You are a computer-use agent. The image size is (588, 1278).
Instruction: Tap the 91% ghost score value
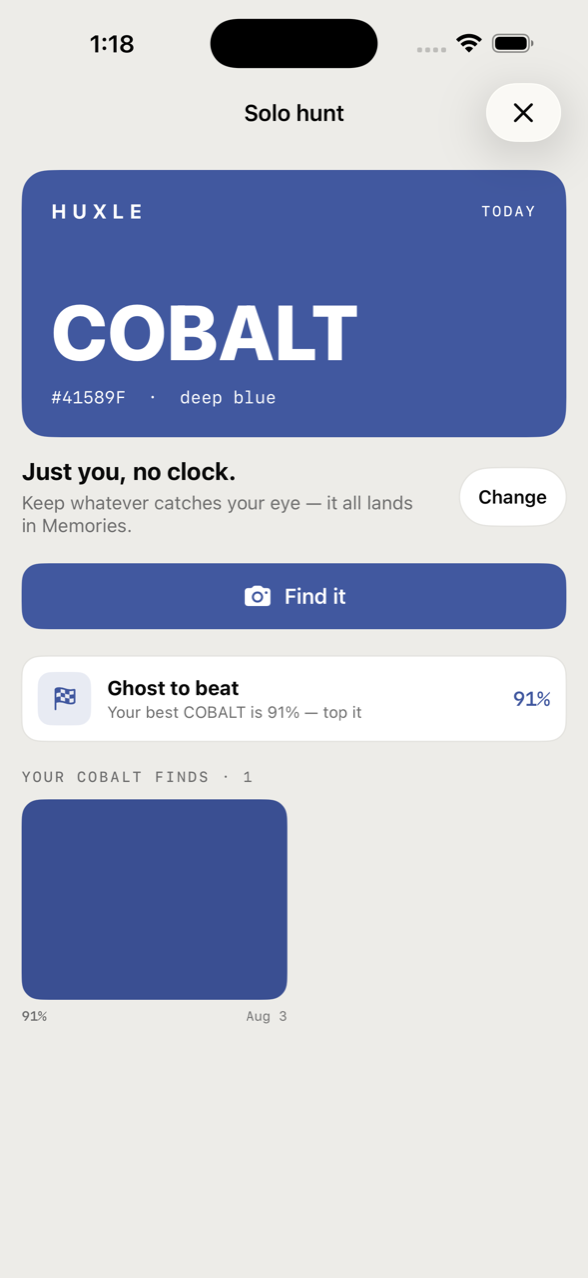[531, 699]
